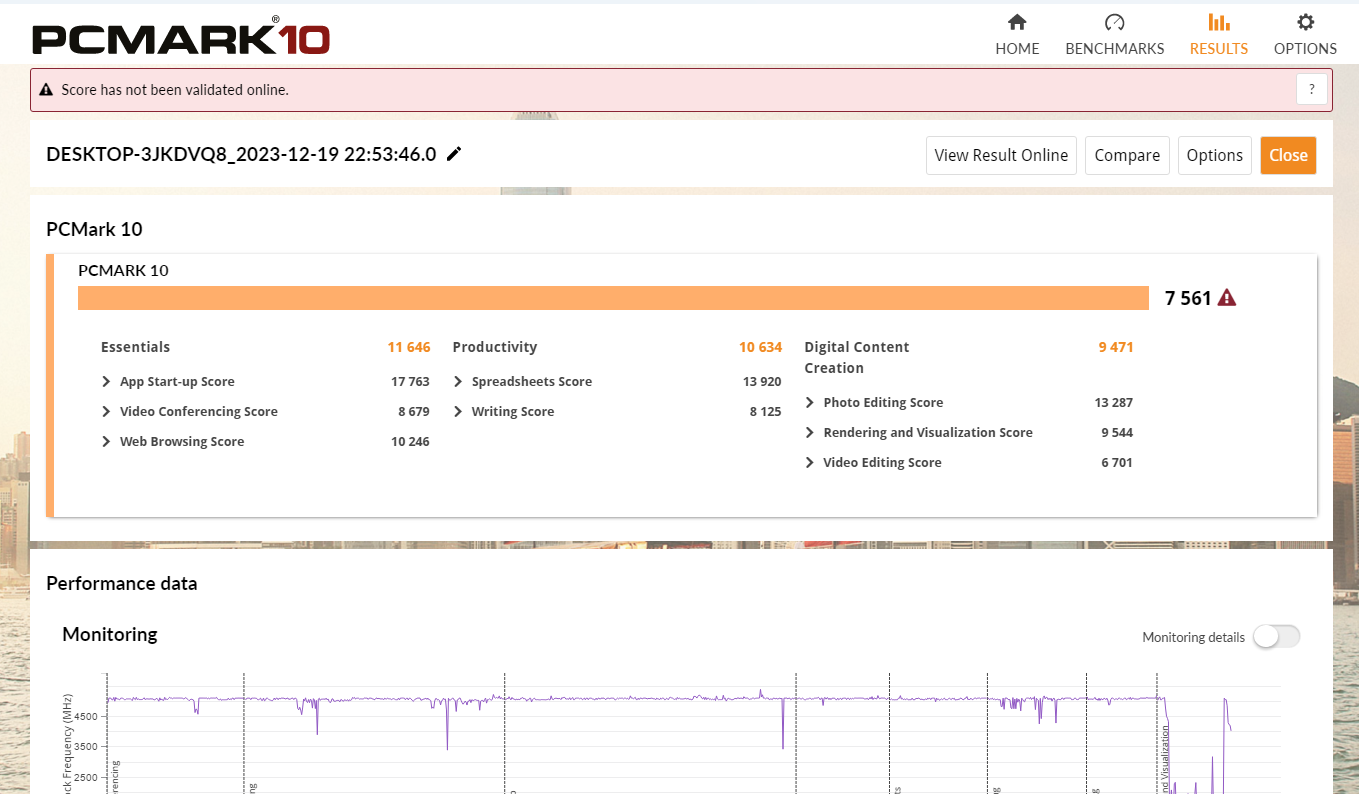Click the Results bar chart icon
The image size is (1359, 794).
pos(1219,22)
